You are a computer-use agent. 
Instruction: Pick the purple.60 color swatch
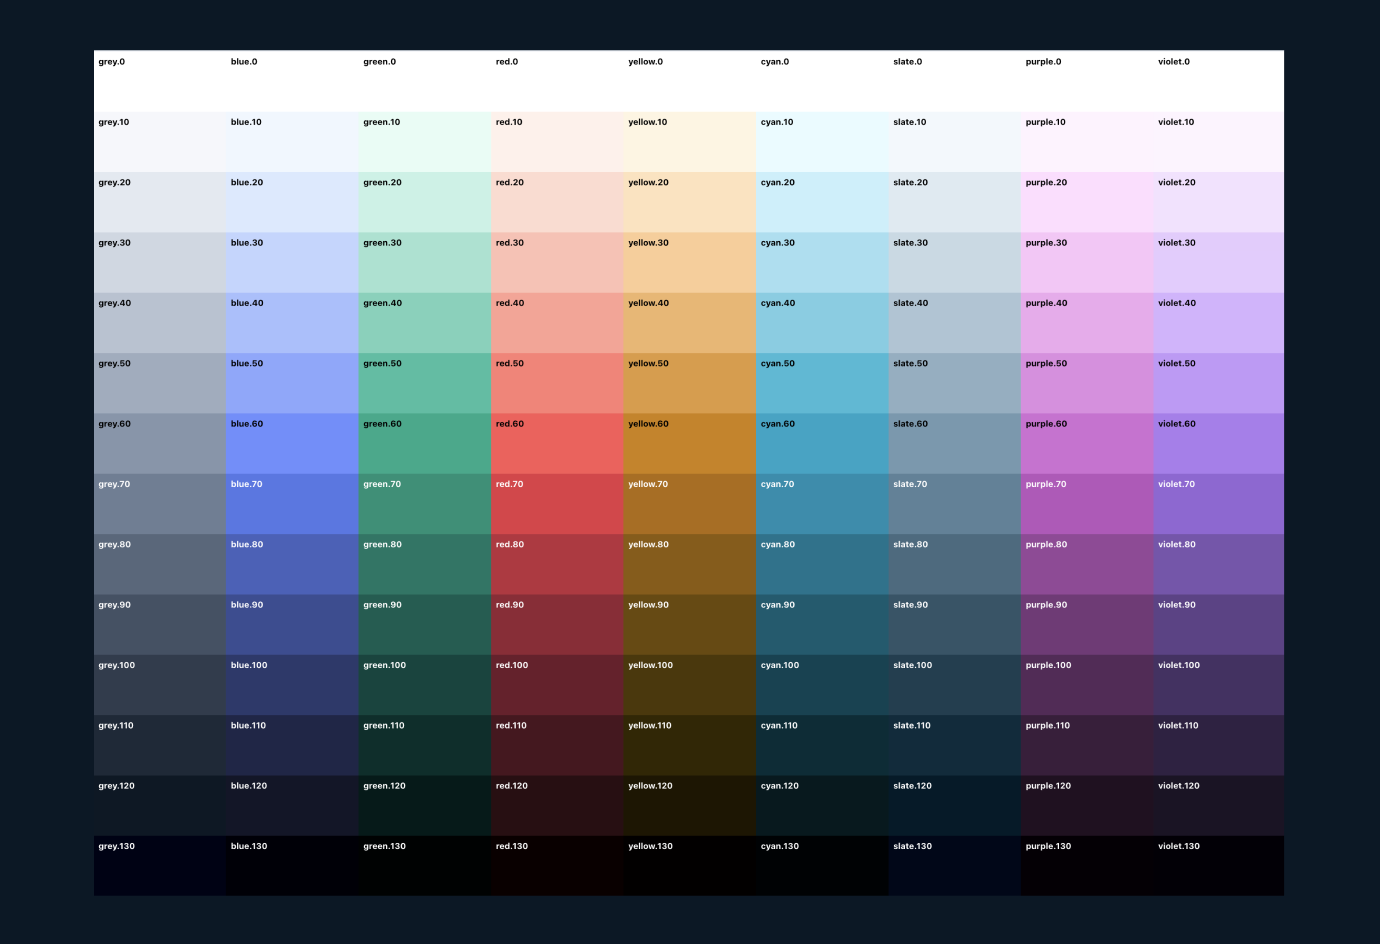[x=1087, y=443]
